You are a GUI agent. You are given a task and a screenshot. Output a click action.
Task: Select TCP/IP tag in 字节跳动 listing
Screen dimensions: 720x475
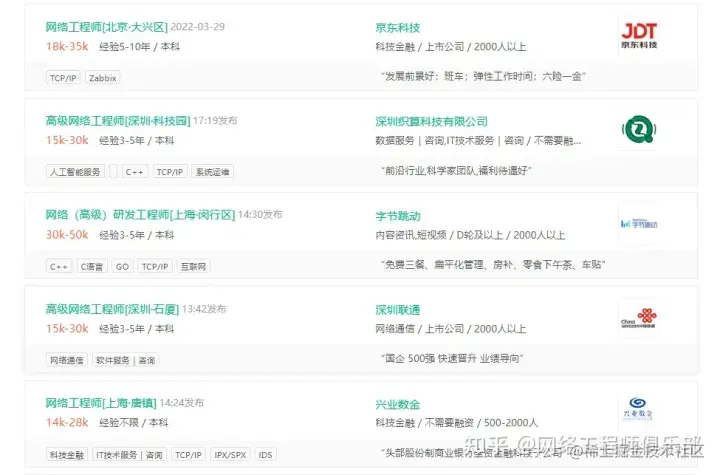pos(155,266)
